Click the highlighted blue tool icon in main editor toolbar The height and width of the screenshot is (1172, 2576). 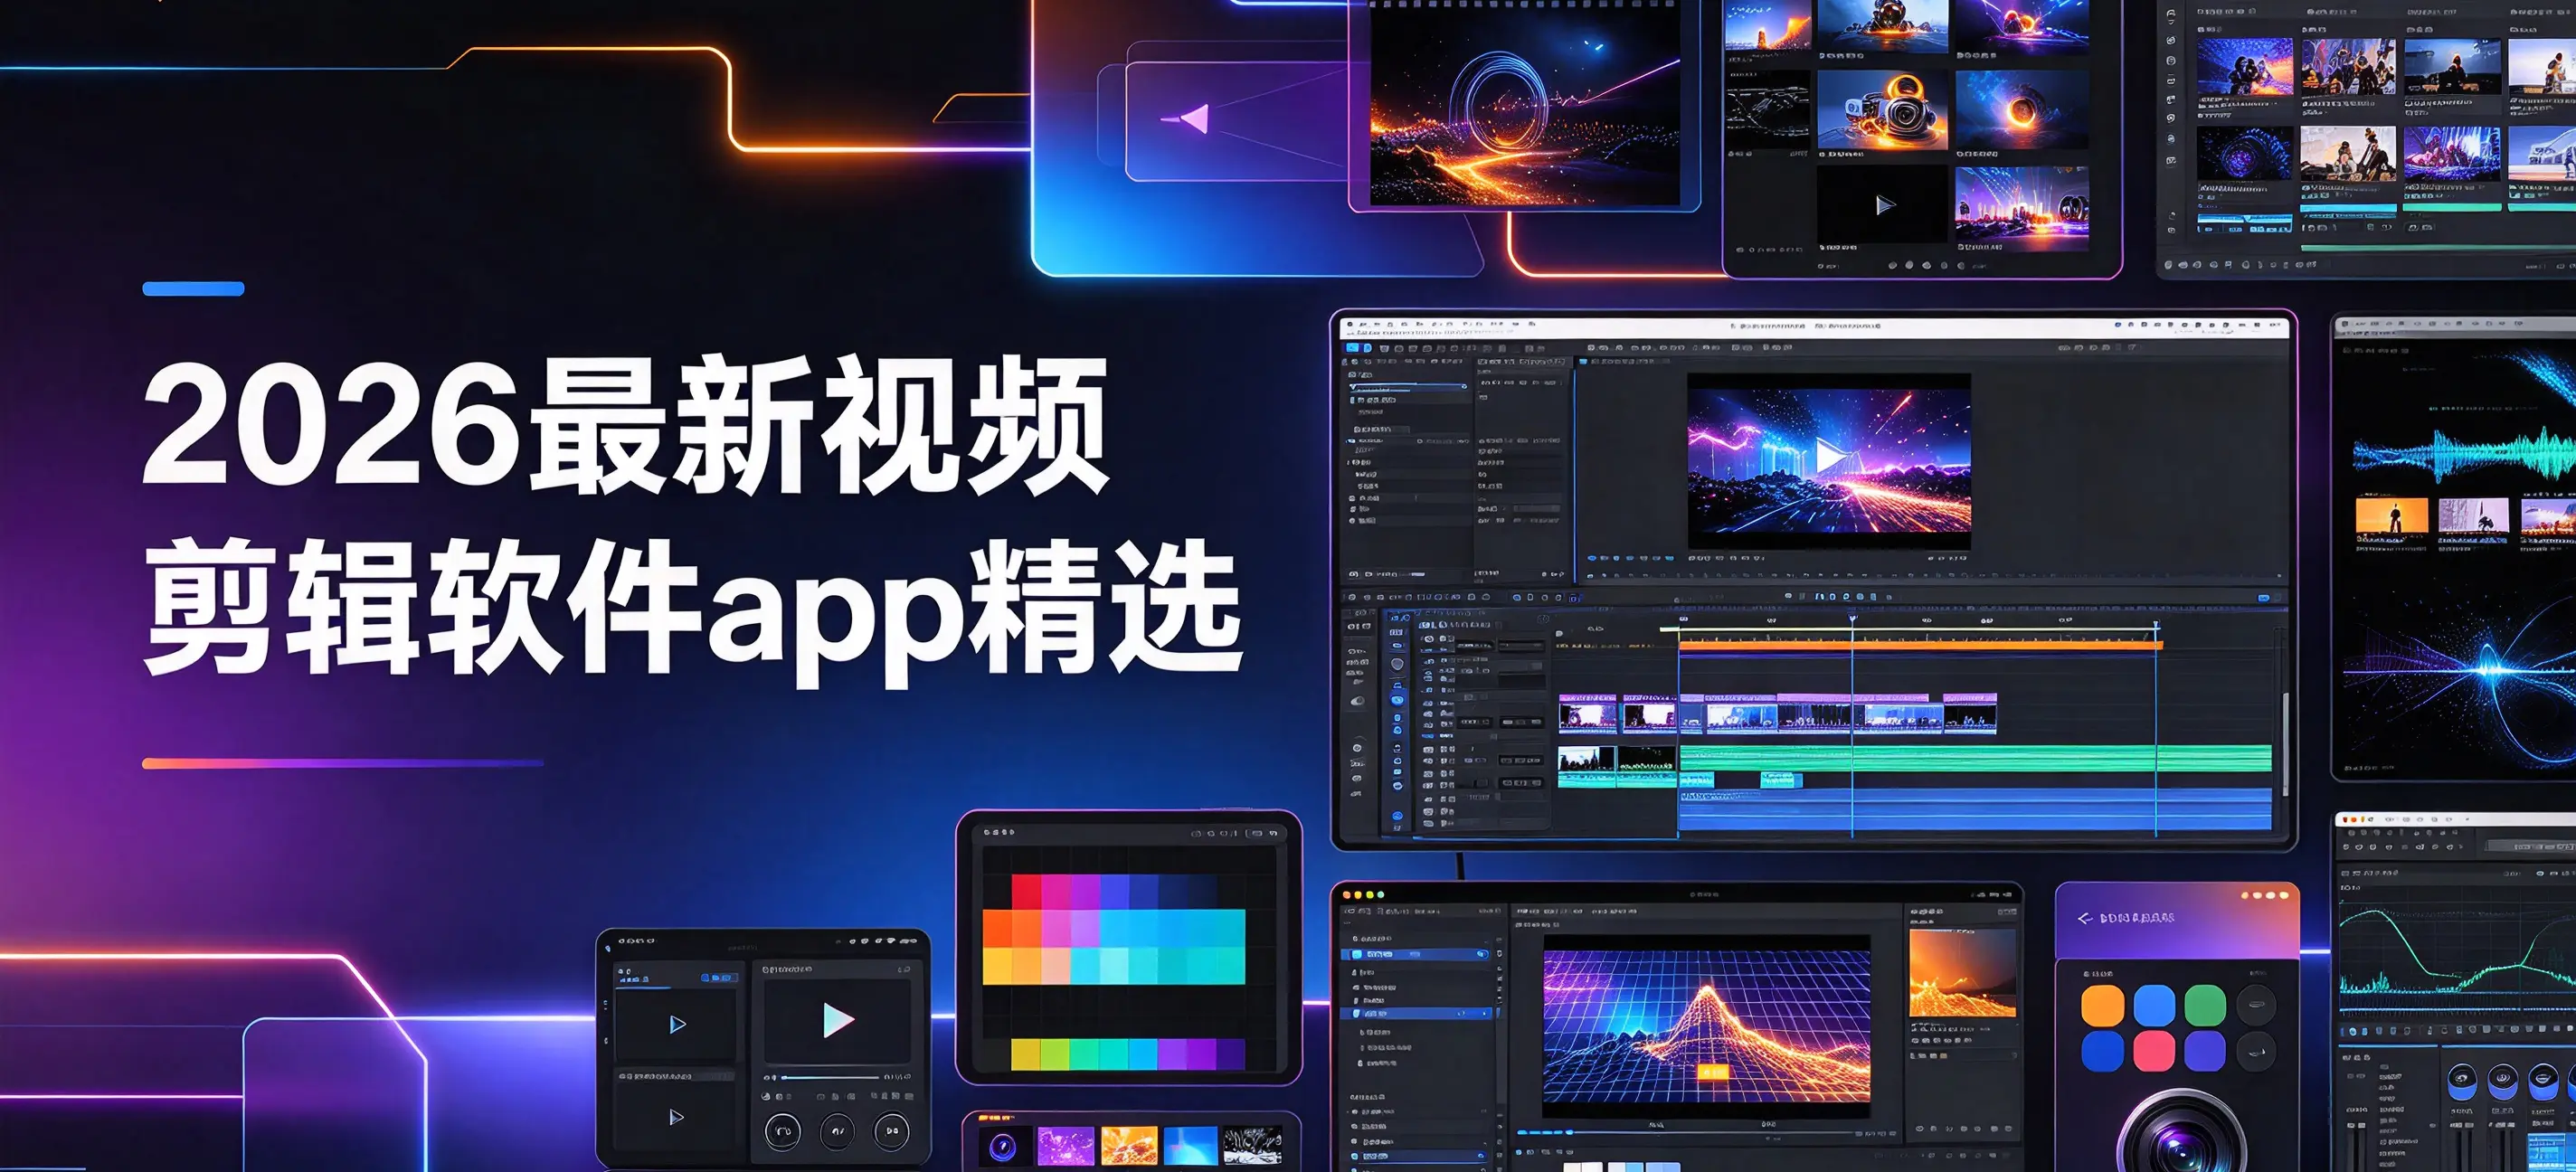[x=1352, y=348]
